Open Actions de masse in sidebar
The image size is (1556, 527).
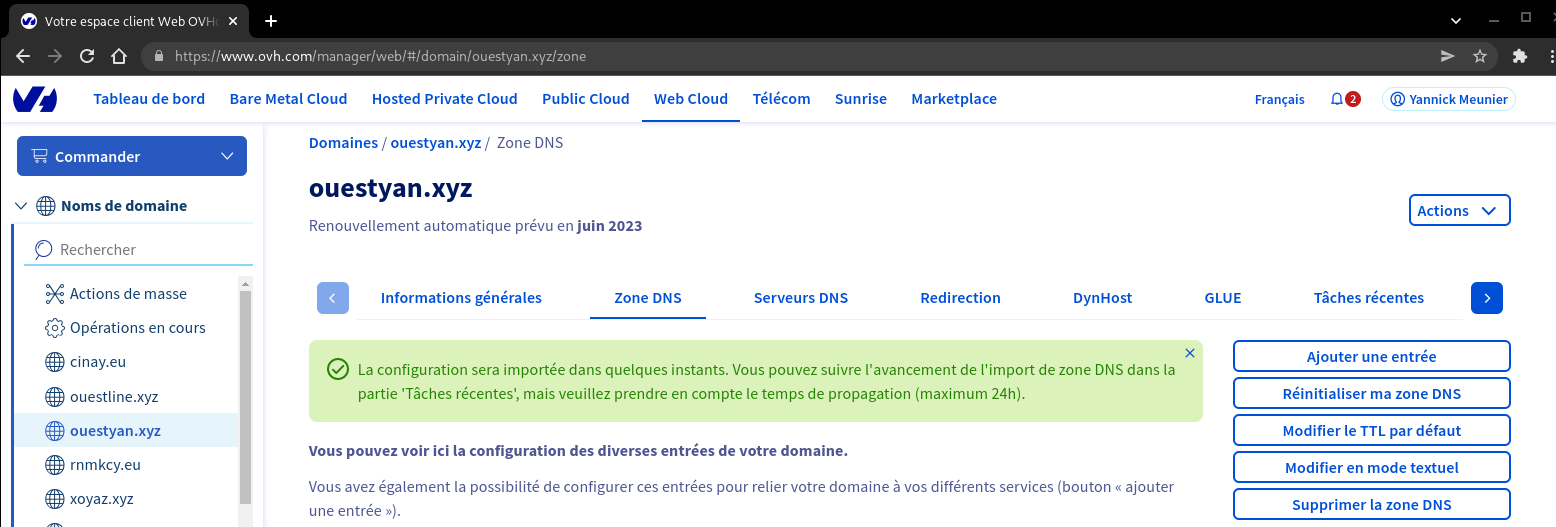click(127, 294)
